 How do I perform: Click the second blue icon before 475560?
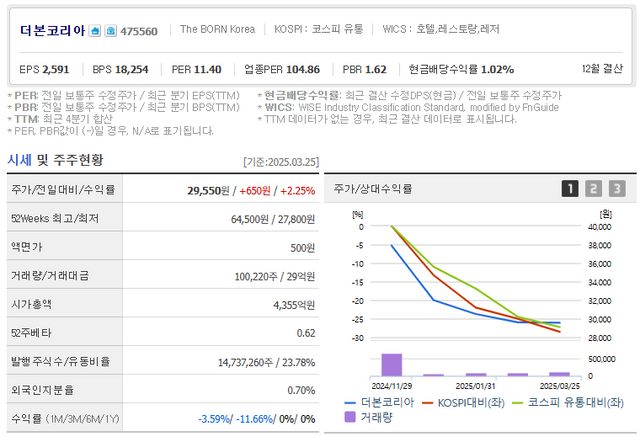click(109, 31)
